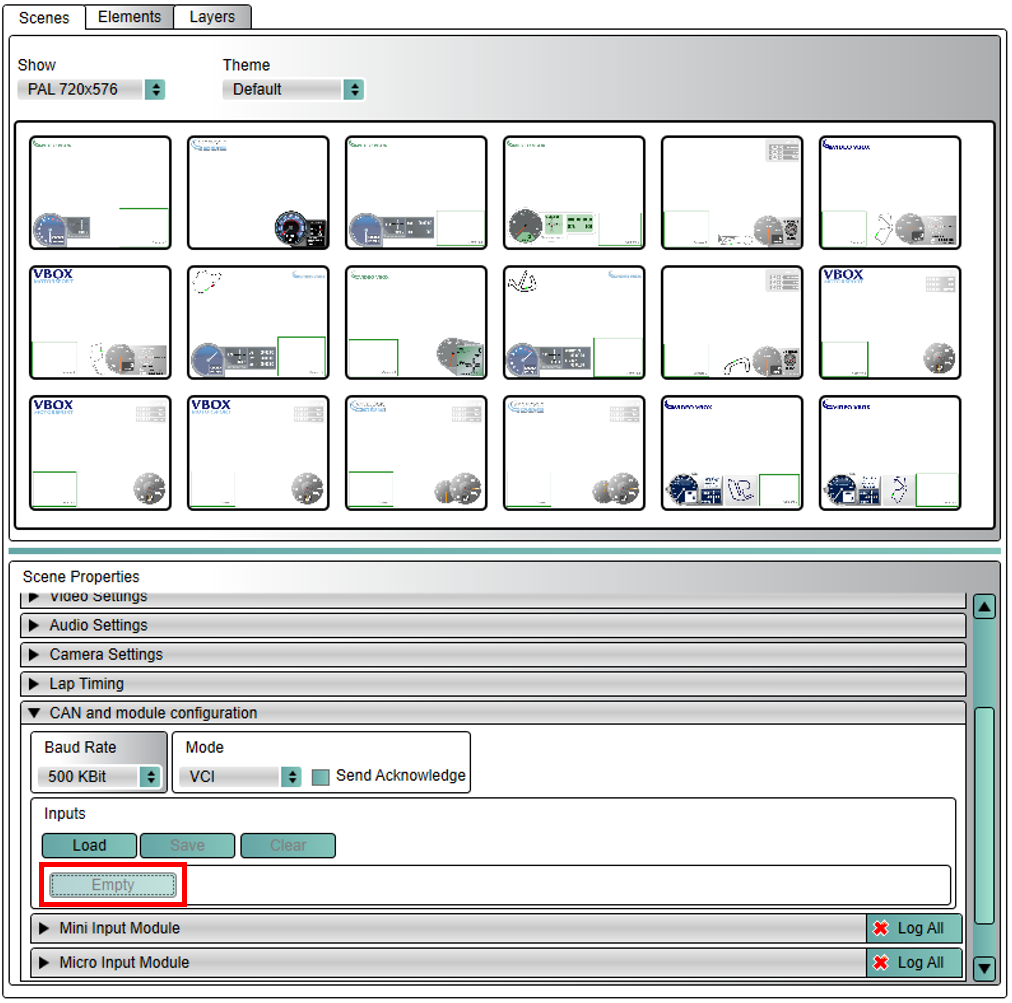Expand the Micro Input Module section
This screenshot has width=1012, height=1003.
pyautogui.click(x=448, y=962)
